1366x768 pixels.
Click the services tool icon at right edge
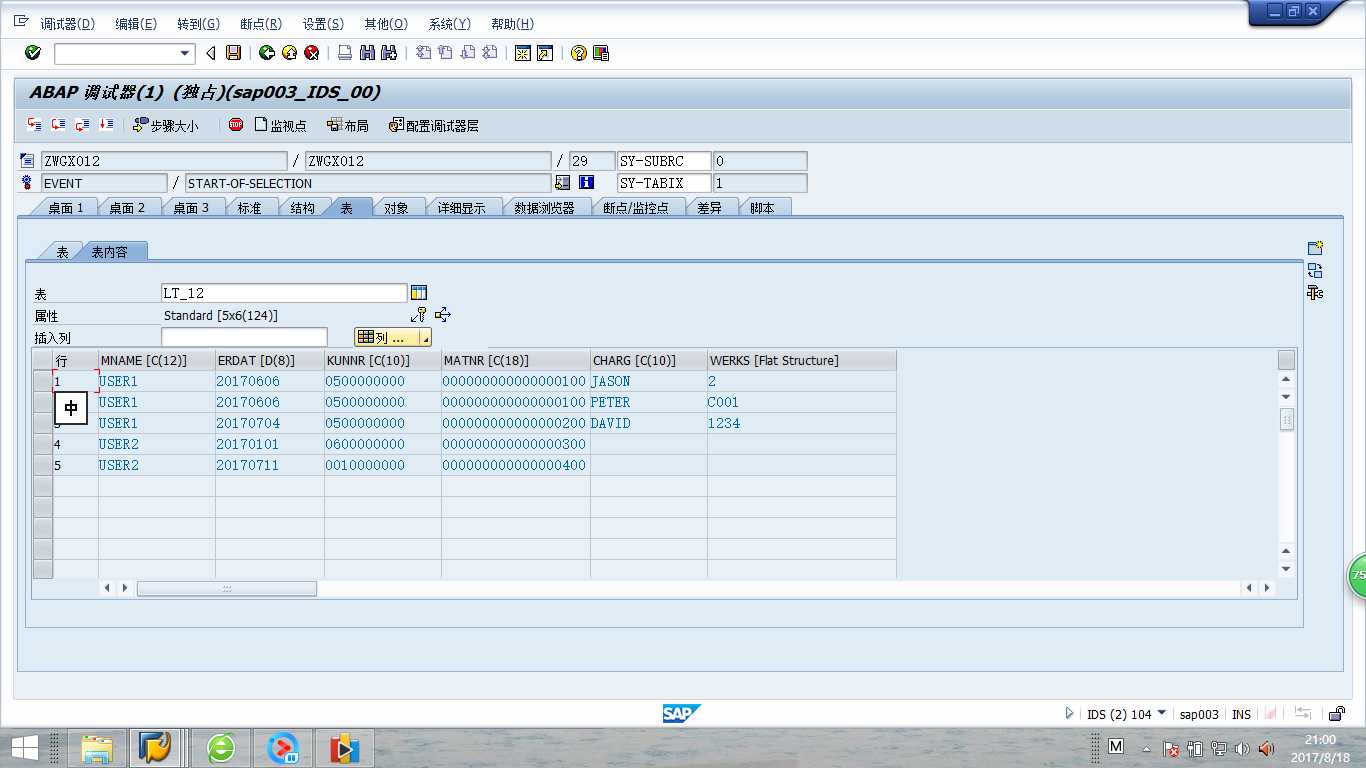[x=1315, y=292]
